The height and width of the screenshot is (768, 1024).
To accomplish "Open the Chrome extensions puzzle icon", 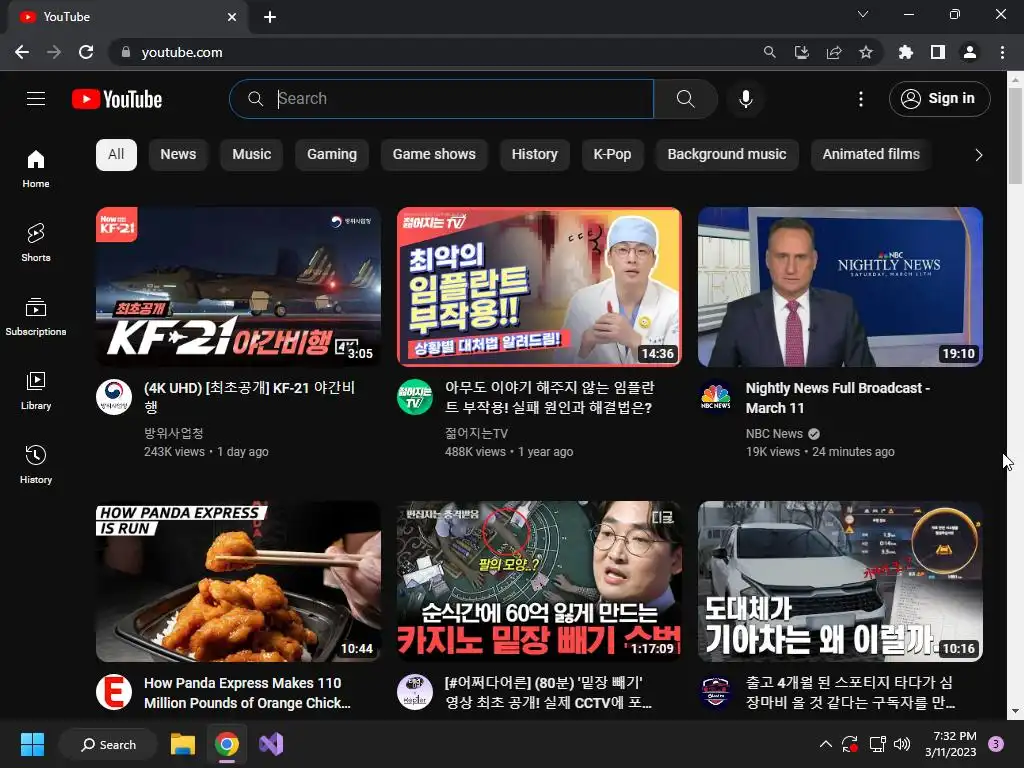I will click(906, 52).
